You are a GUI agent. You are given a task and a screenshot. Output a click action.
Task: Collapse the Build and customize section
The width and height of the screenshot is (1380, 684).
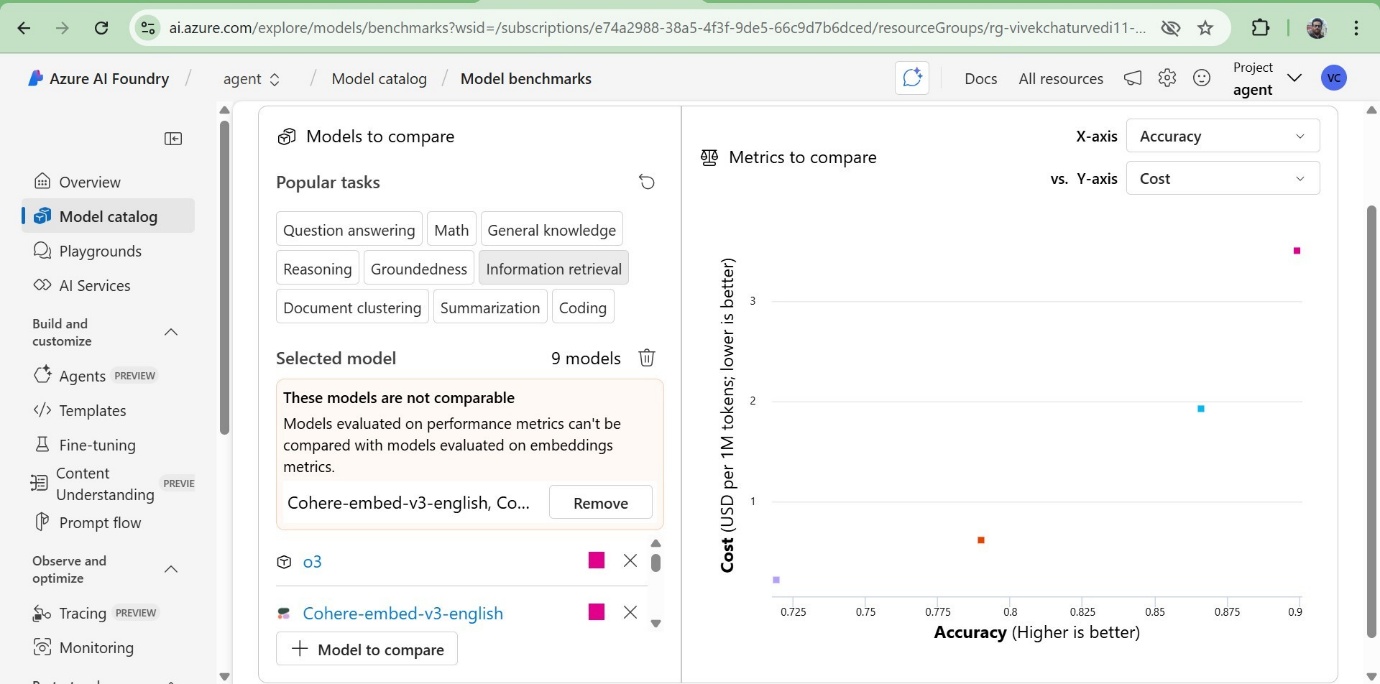click(171, 332)
